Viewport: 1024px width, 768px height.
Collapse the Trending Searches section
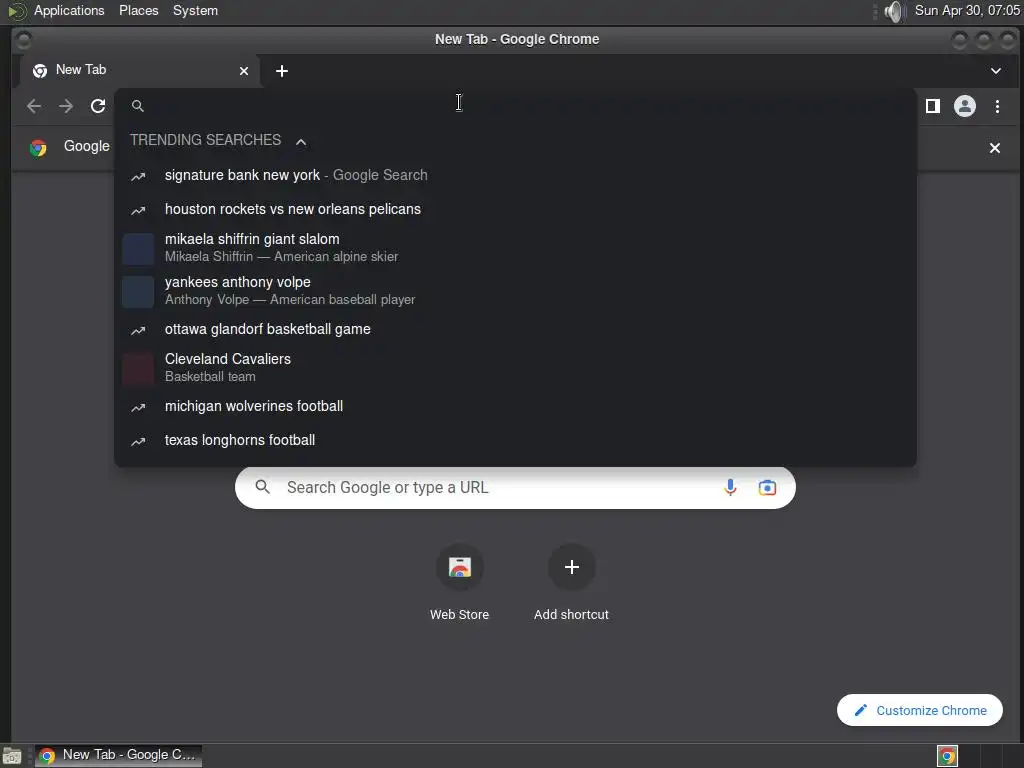[300, 141]
